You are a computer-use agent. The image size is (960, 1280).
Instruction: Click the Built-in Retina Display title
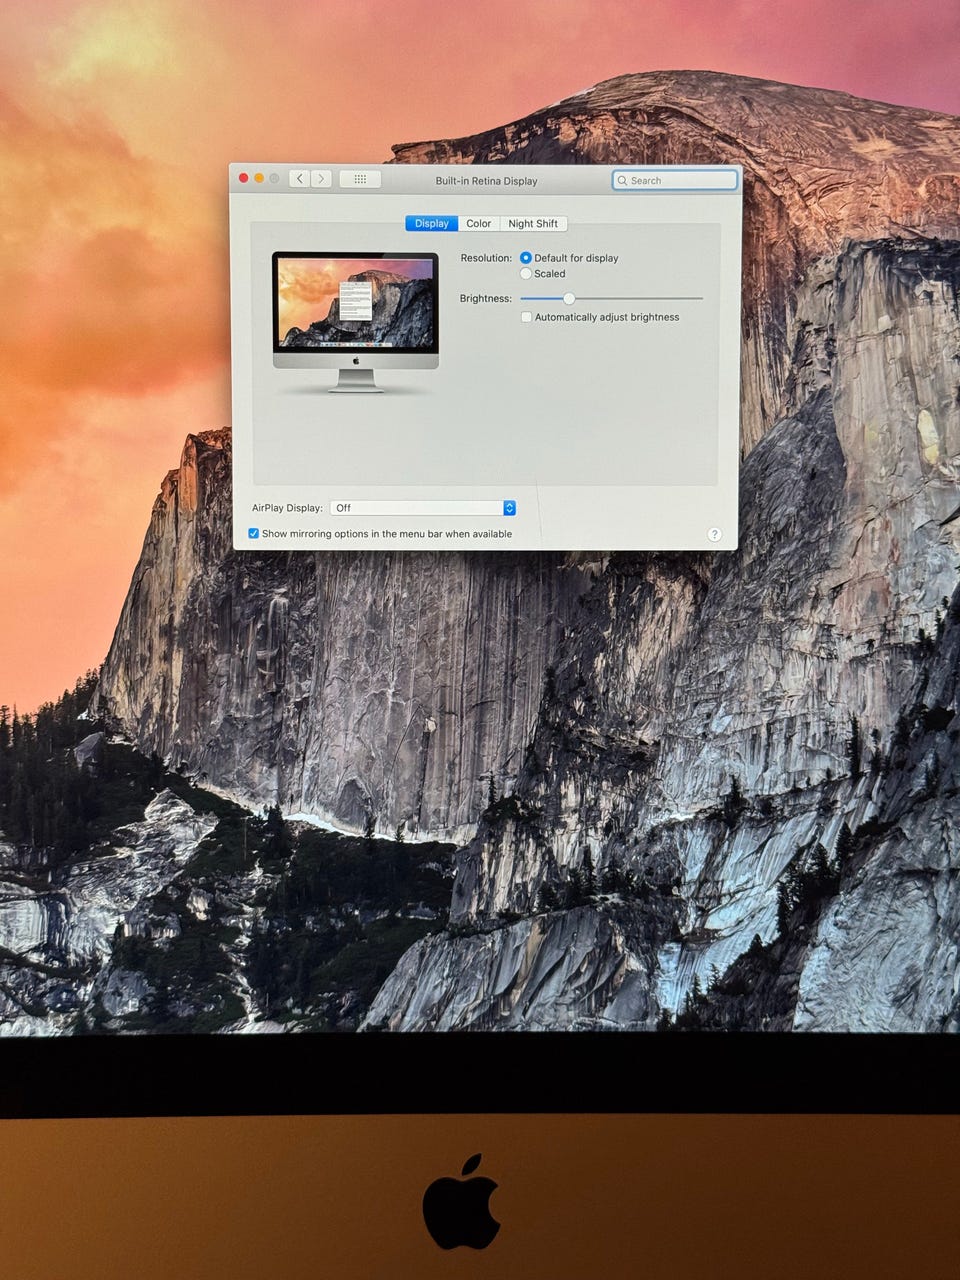pos(486,181)
